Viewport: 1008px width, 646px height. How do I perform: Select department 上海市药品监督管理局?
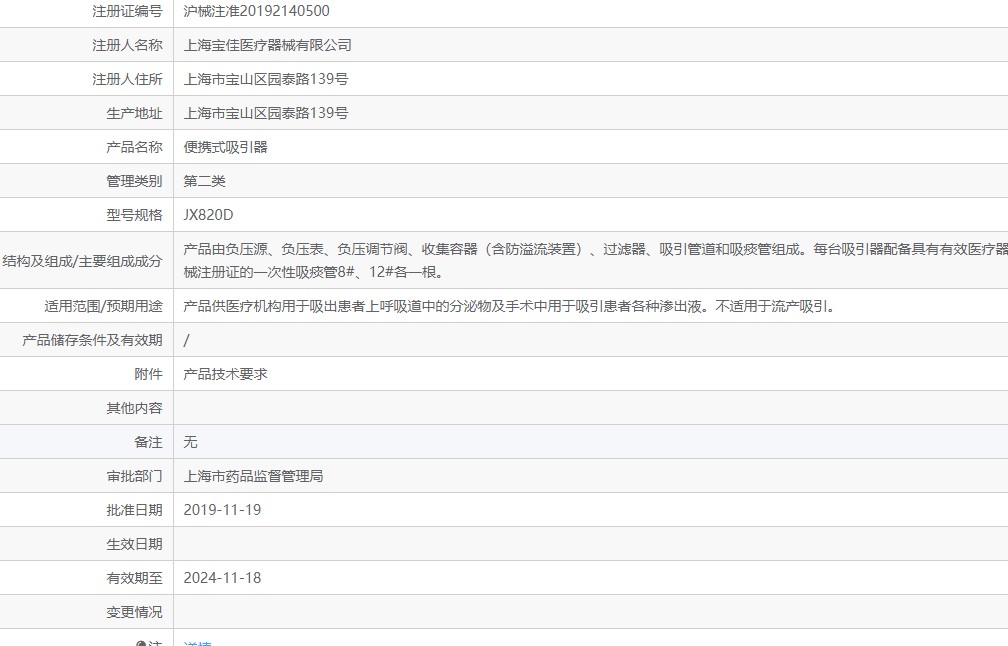[253, 476]
